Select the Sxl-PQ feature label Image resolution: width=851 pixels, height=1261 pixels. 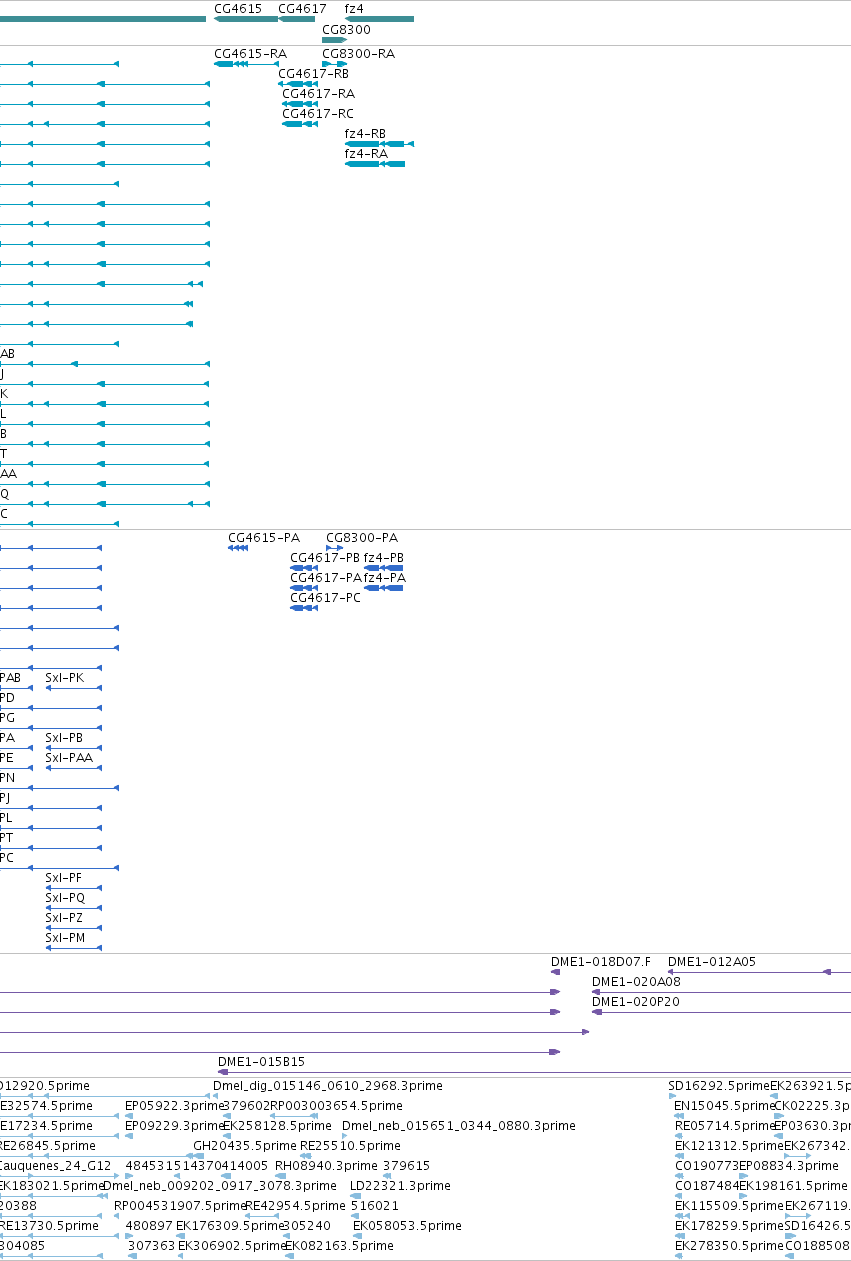point(65,898)
